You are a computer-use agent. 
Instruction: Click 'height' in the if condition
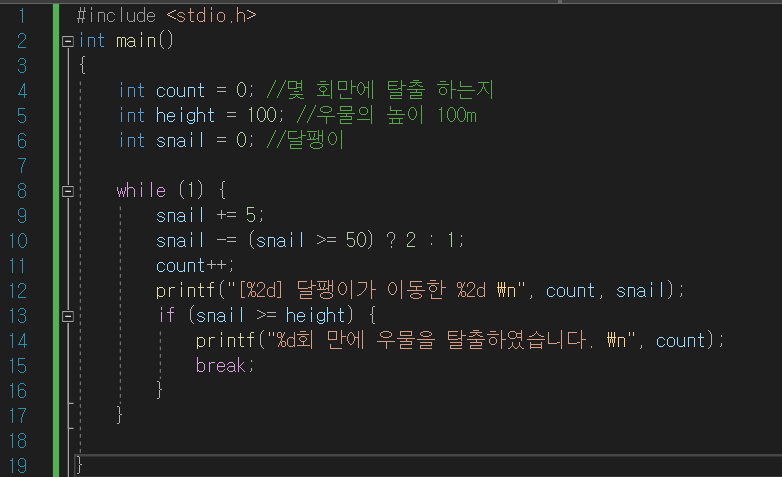point(315,316)
